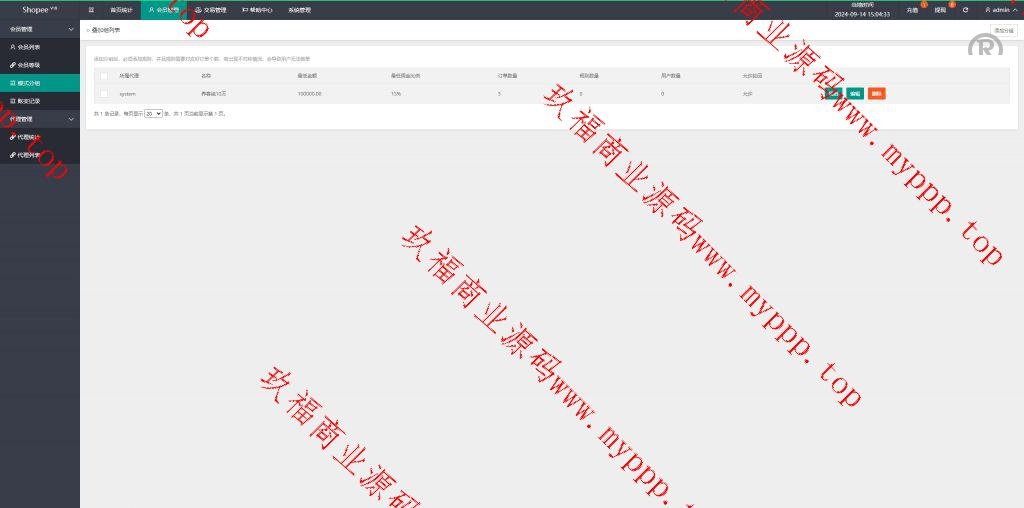Tick the checkbox for the system row
Screen dimensions: 1024x508
[x=103, y=94]
